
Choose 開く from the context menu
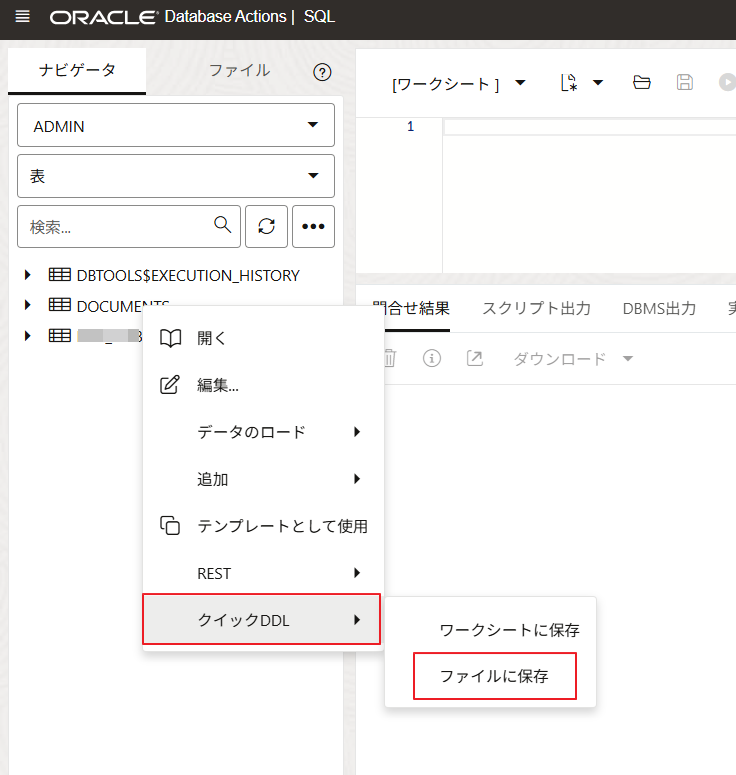(x=263, y=338)
